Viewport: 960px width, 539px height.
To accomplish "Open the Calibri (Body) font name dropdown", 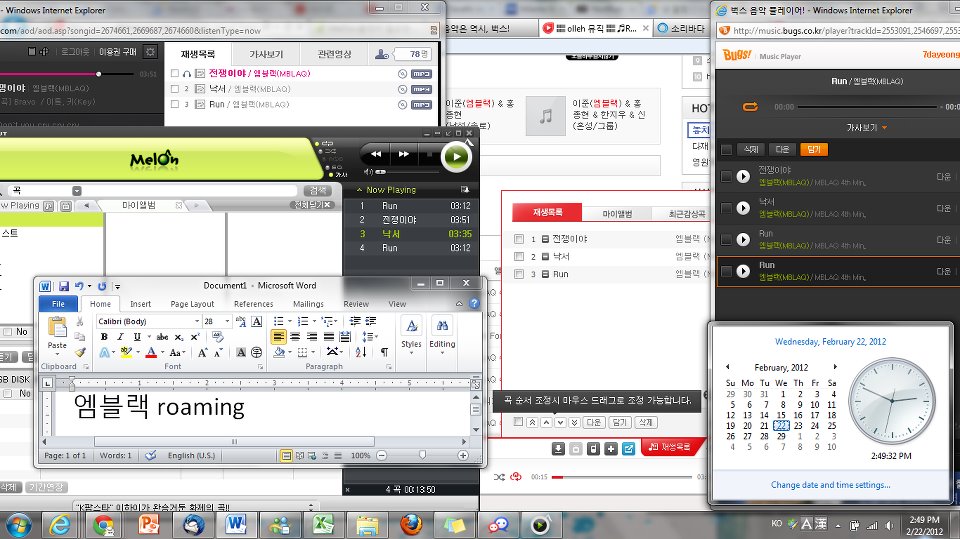I will (x=197, y=321).
